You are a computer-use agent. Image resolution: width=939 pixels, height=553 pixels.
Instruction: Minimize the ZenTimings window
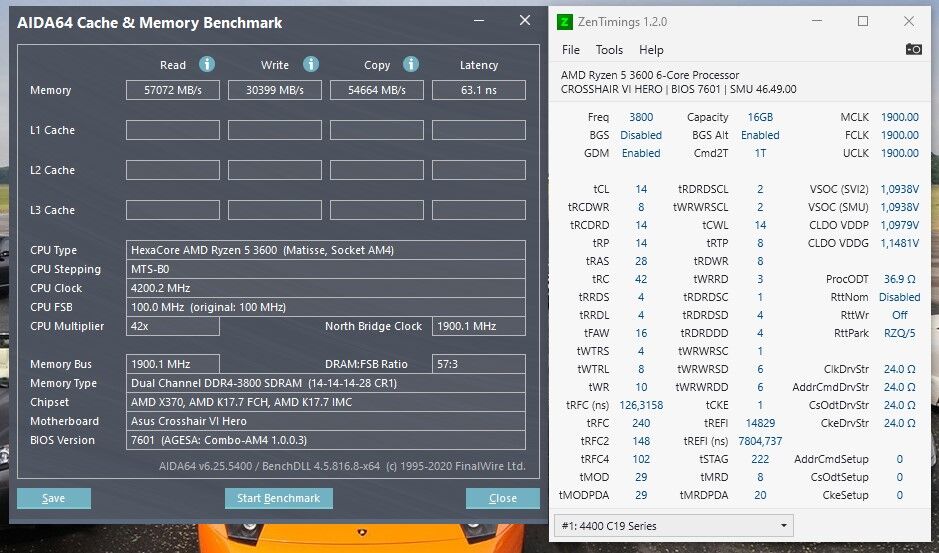pos(817,22)
